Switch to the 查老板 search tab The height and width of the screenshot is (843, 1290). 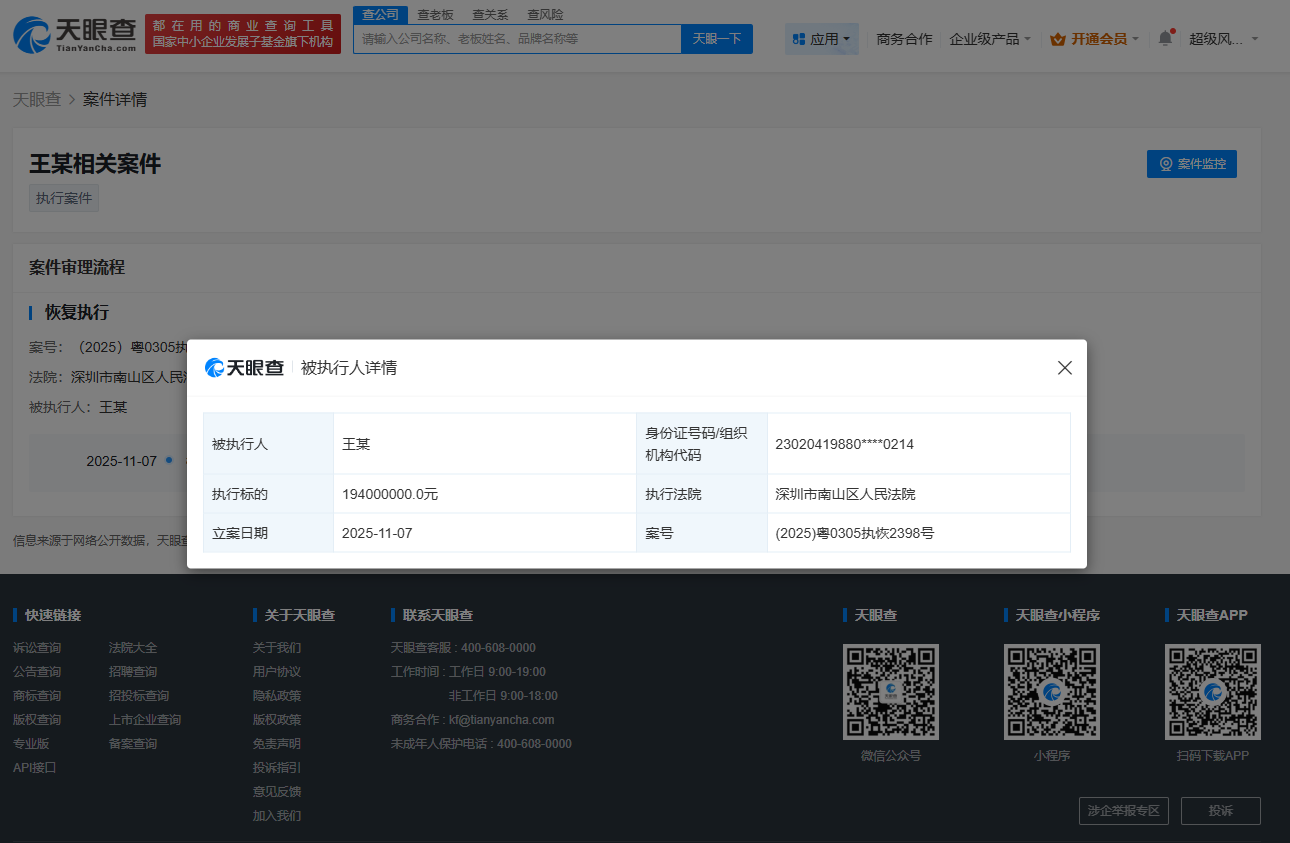[x=435, y=14]
